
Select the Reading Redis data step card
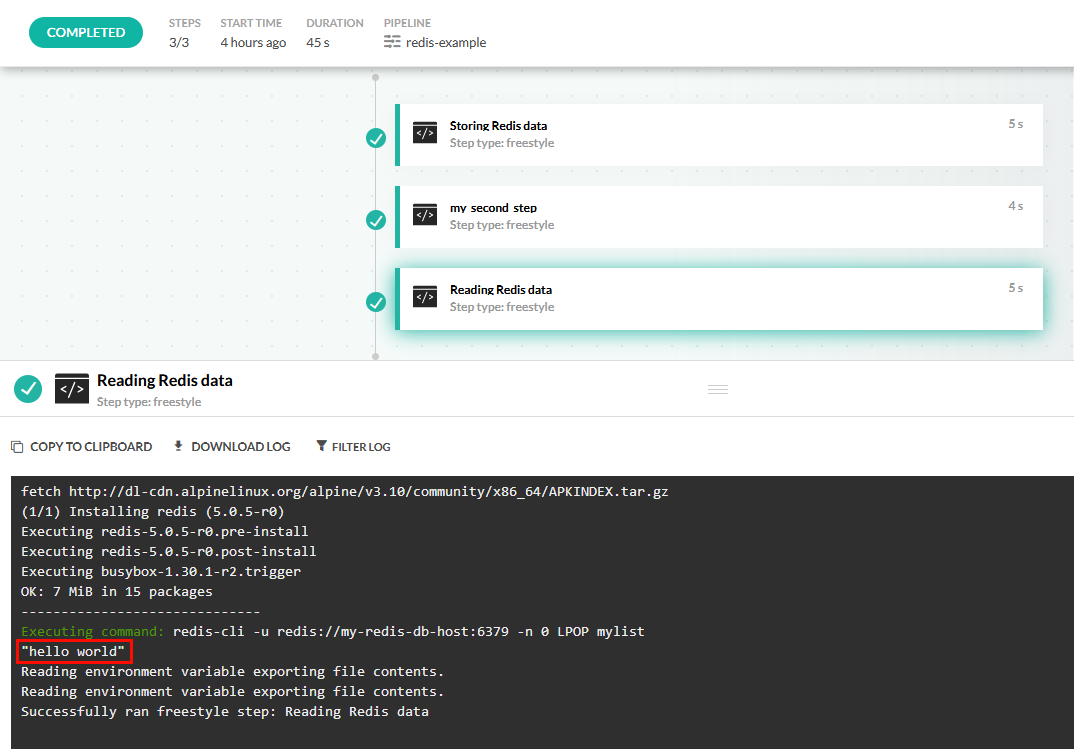[x=720, y=298]
